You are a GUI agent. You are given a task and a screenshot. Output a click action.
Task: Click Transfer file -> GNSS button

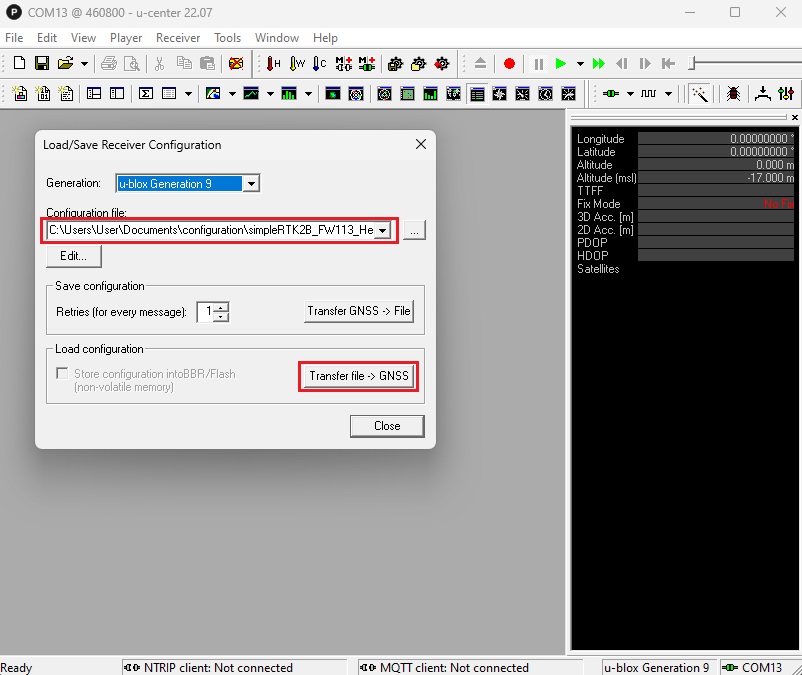(359, 376)
